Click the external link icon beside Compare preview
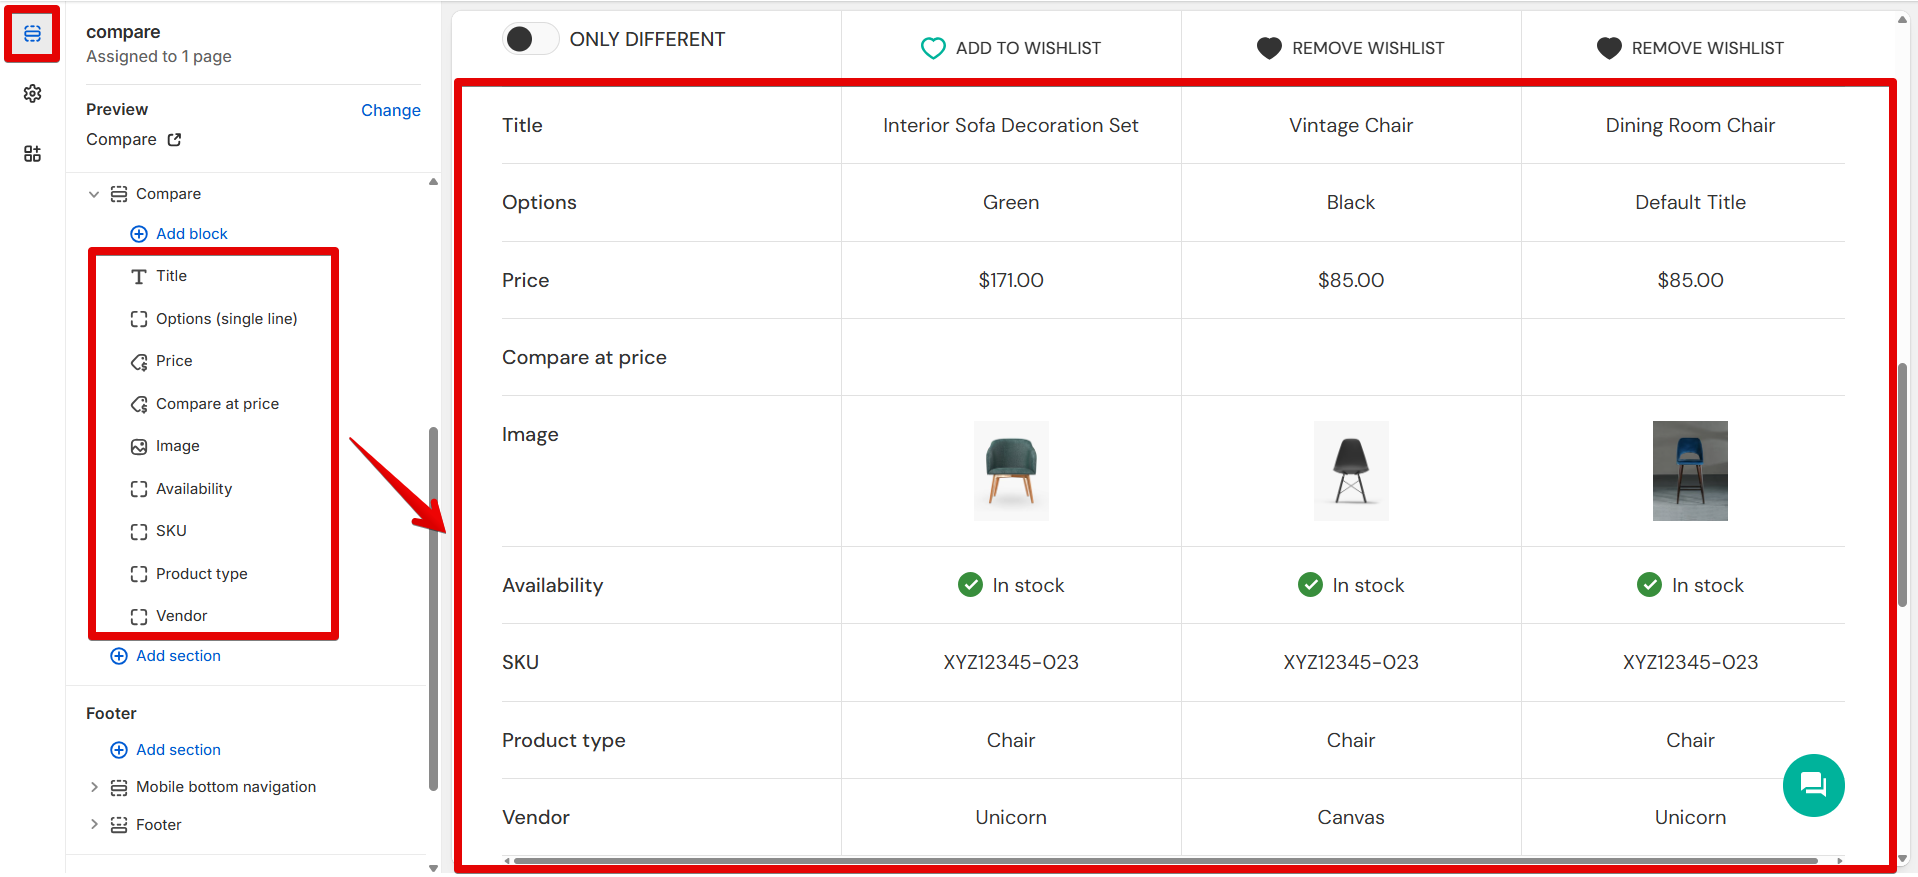This screenshot has height=877, width=1918. point(174,140)
